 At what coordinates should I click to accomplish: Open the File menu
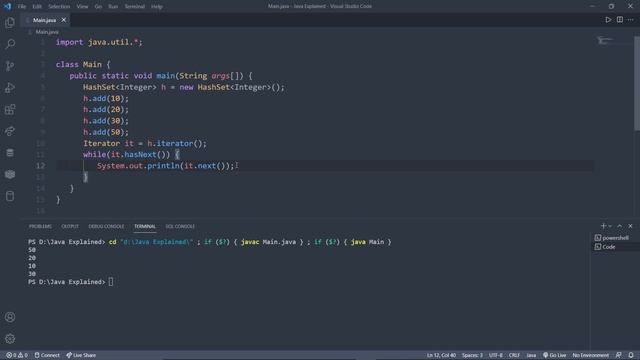coord(22,7)
